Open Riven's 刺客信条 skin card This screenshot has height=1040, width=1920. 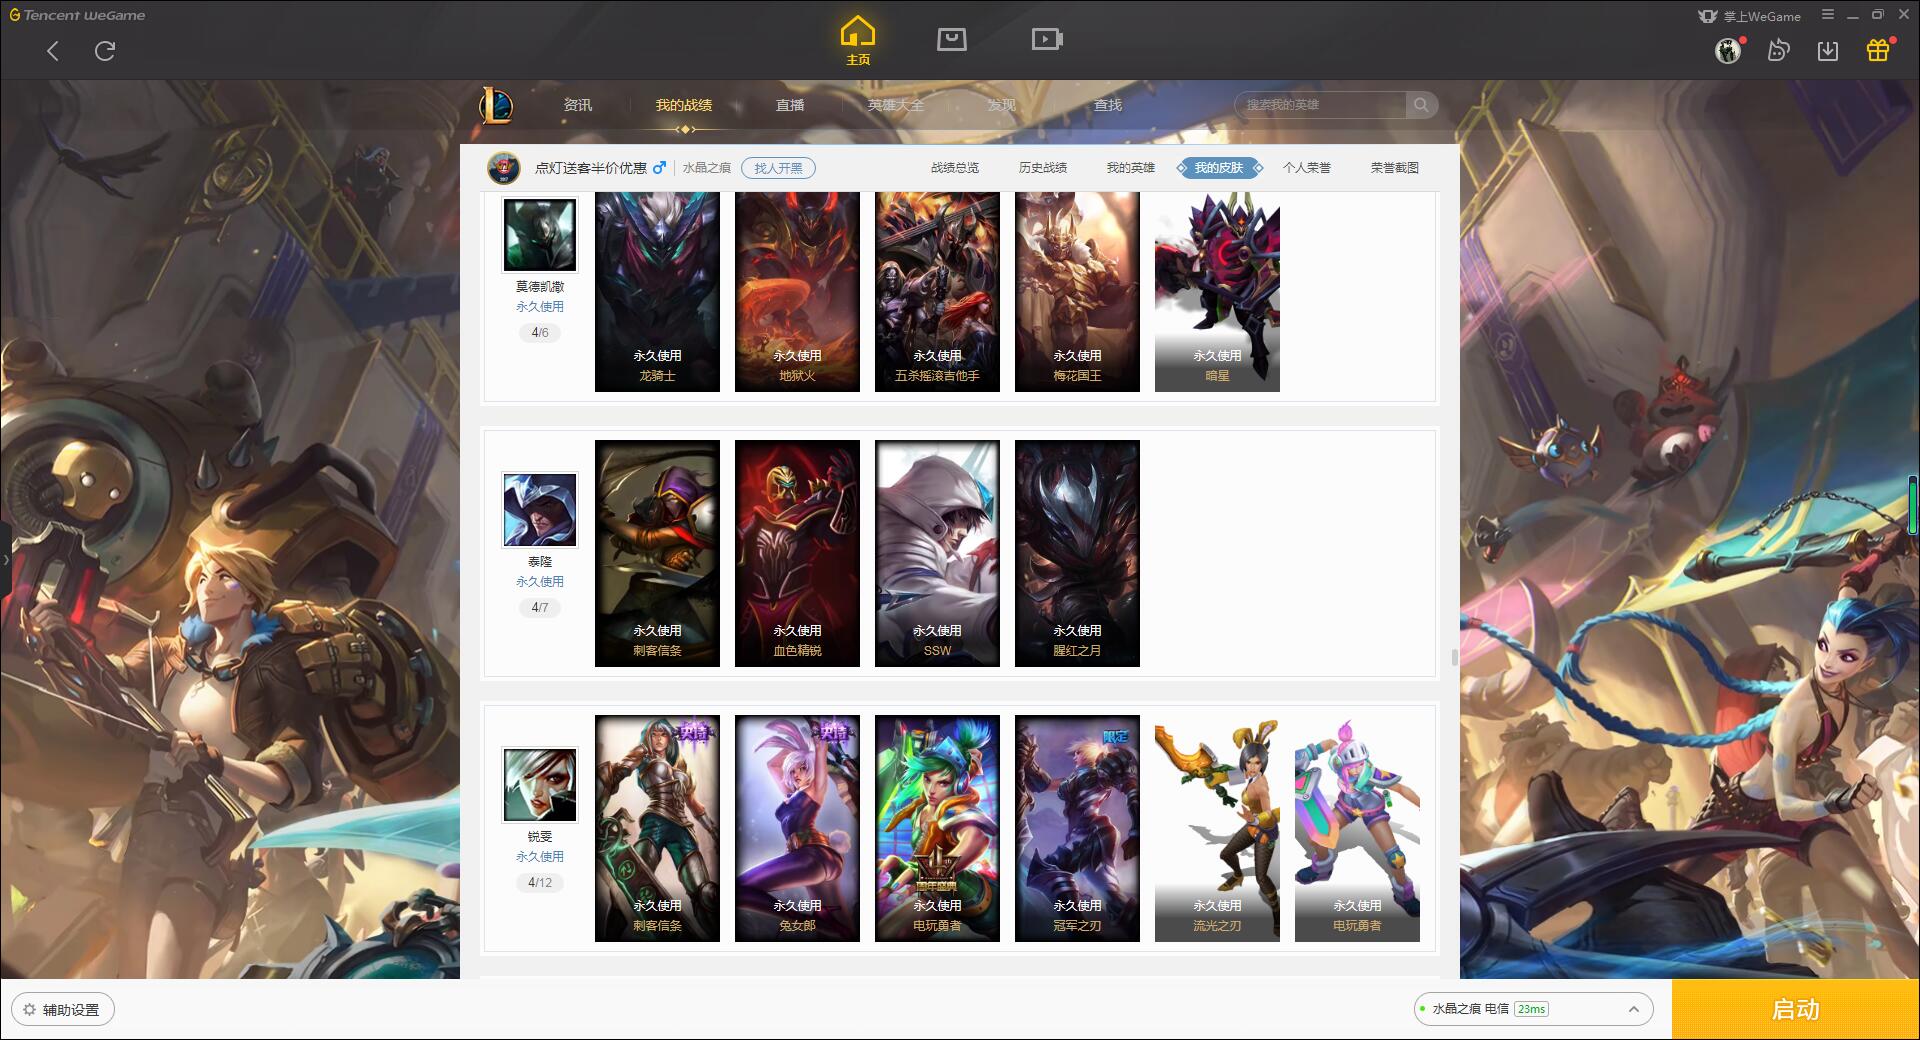coord(657,828)
